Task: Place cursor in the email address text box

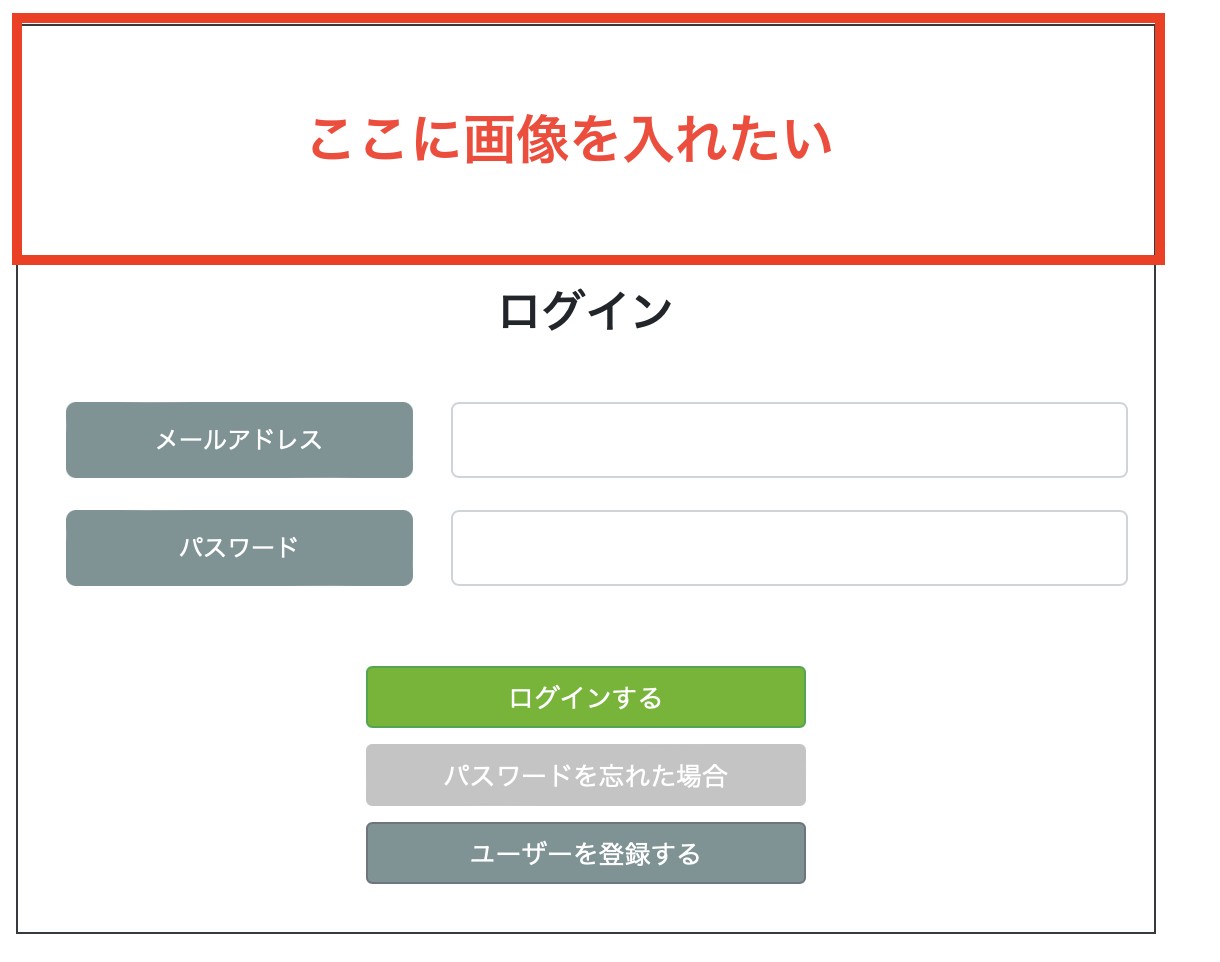Action: (x=789, y=440)
